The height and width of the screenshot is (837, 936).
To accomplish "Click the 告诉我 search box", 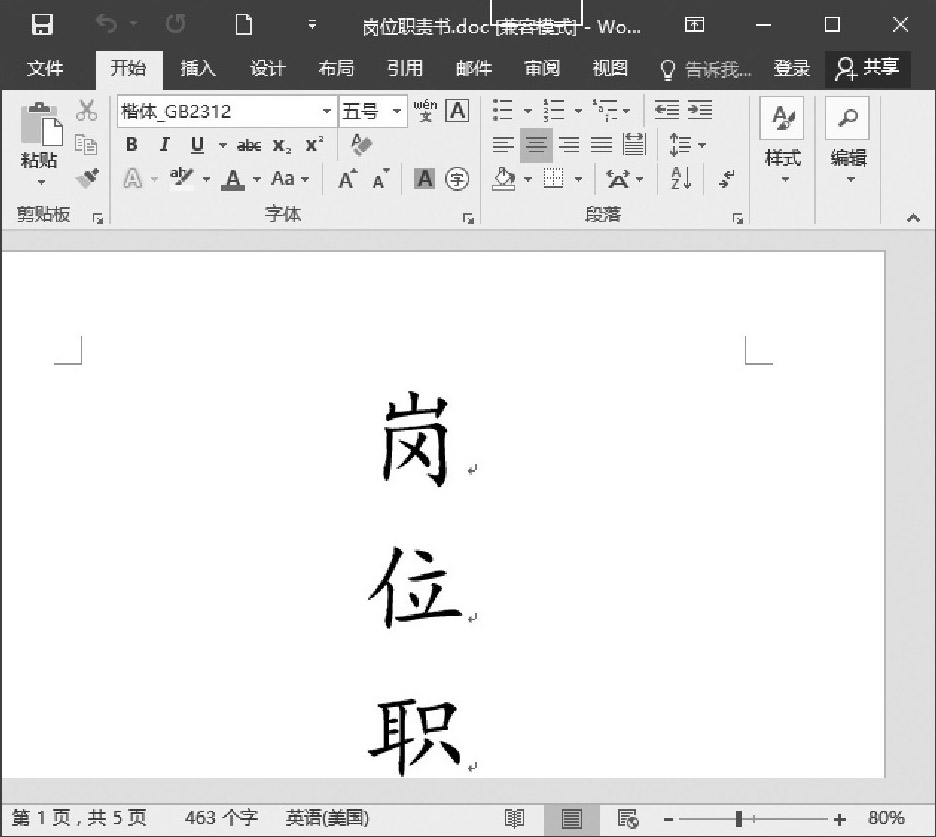I will 708,68.
